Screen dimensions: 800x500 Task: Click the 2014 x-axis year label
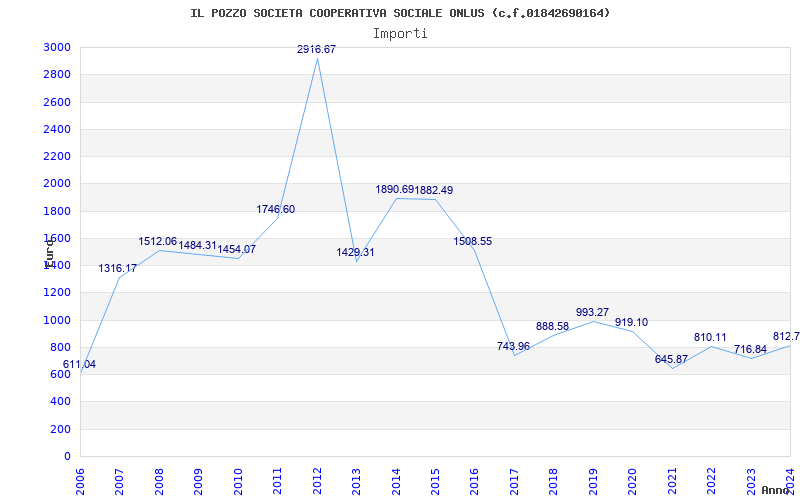point(396,482)
